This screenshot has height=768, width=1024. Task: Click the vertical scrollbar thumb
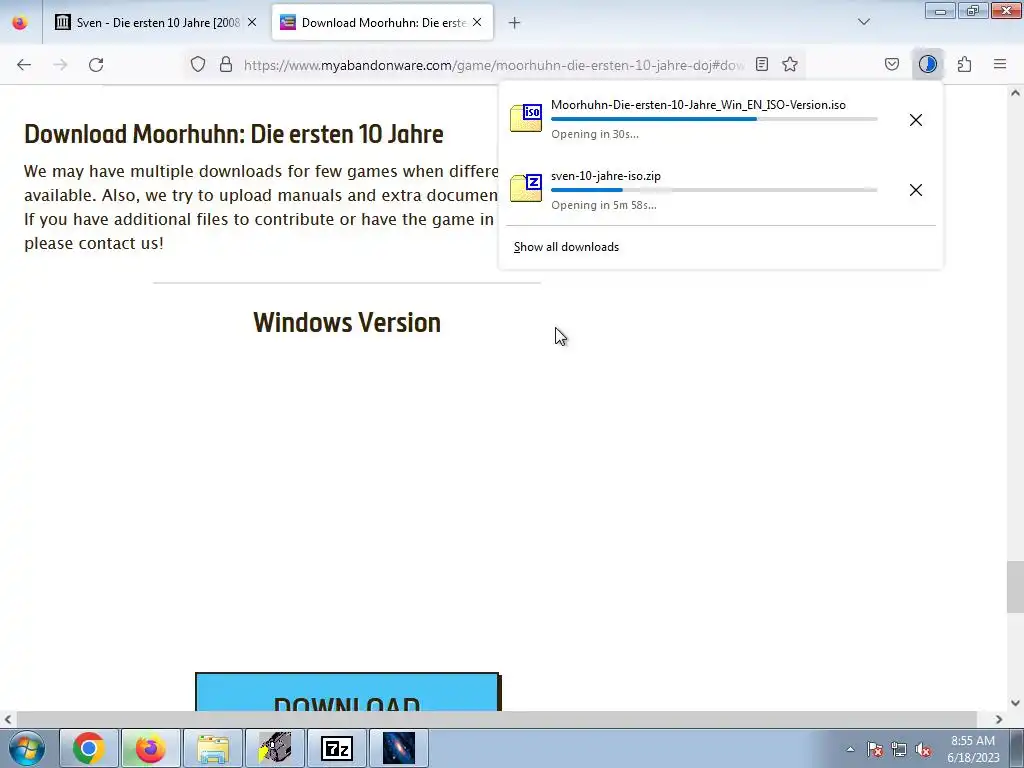point(1015,587)
